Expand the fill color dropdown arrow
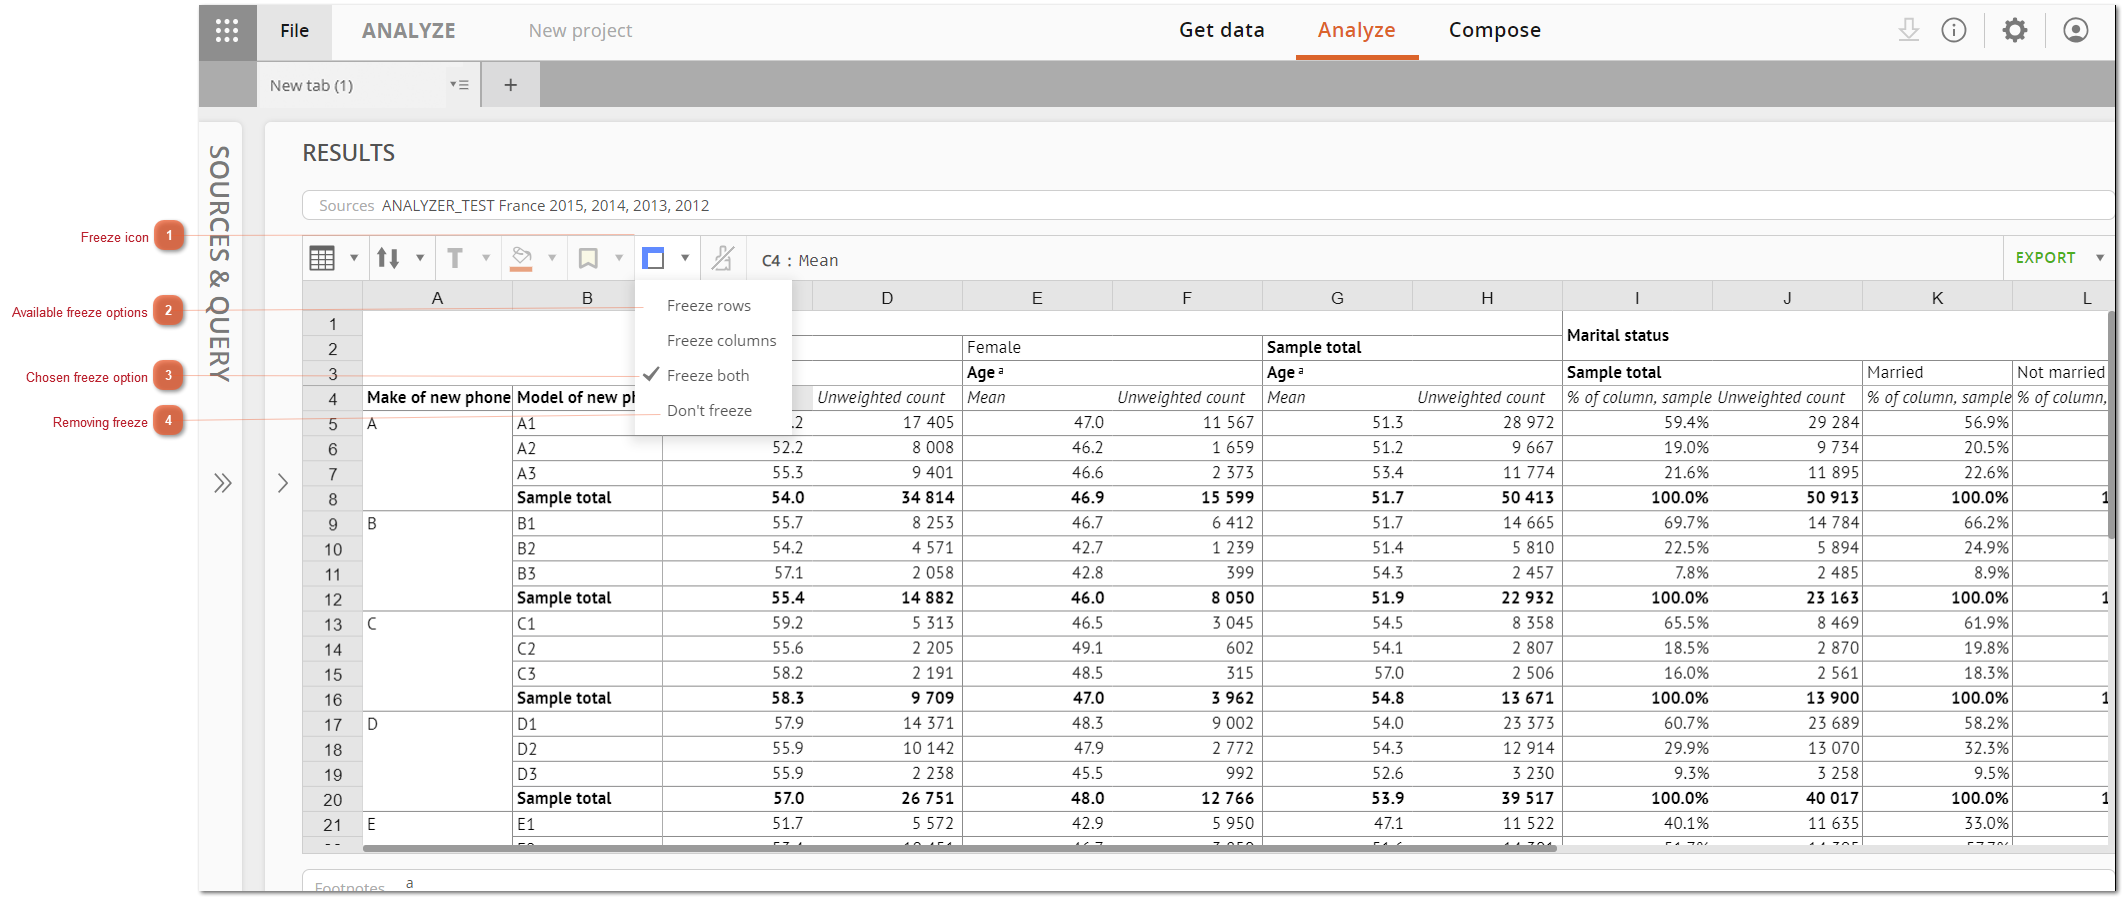Screen dimensions: 2125x900 (x=552, y=258)
